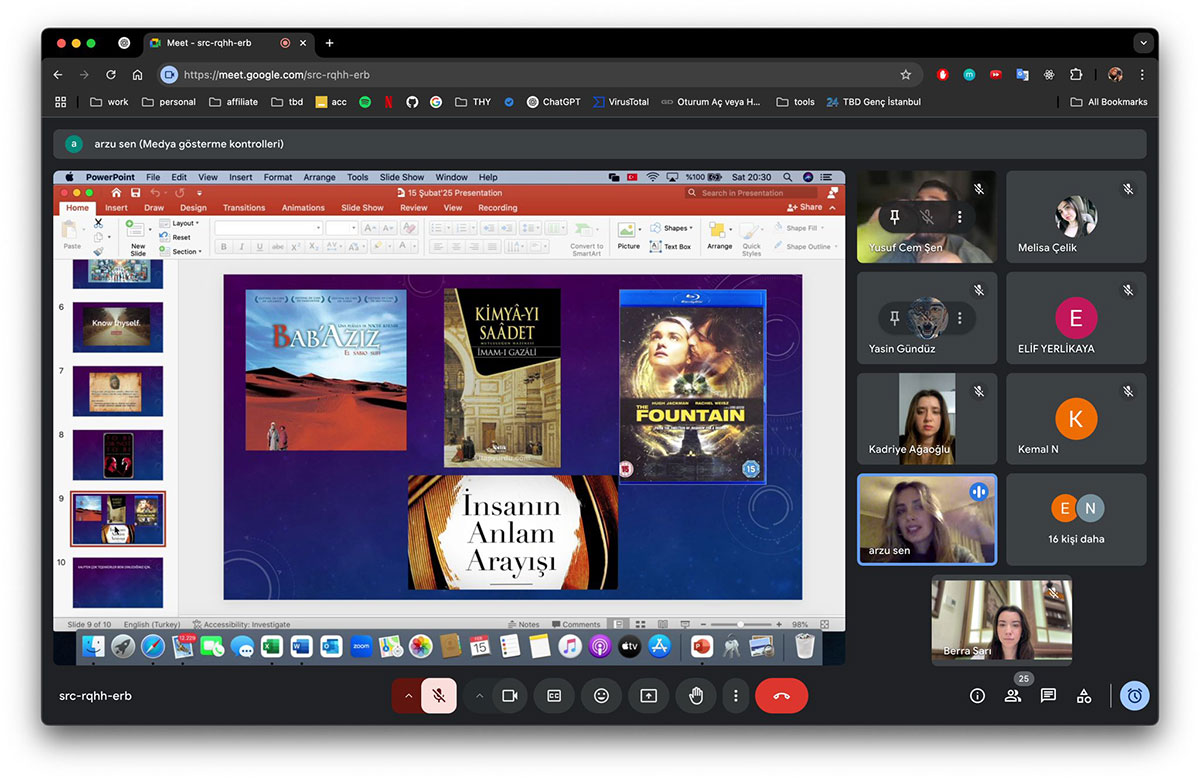The height and width of the screenshot is (780, 1200).
Task: Raise your hand in the meeting
Action: click(695, 696)
